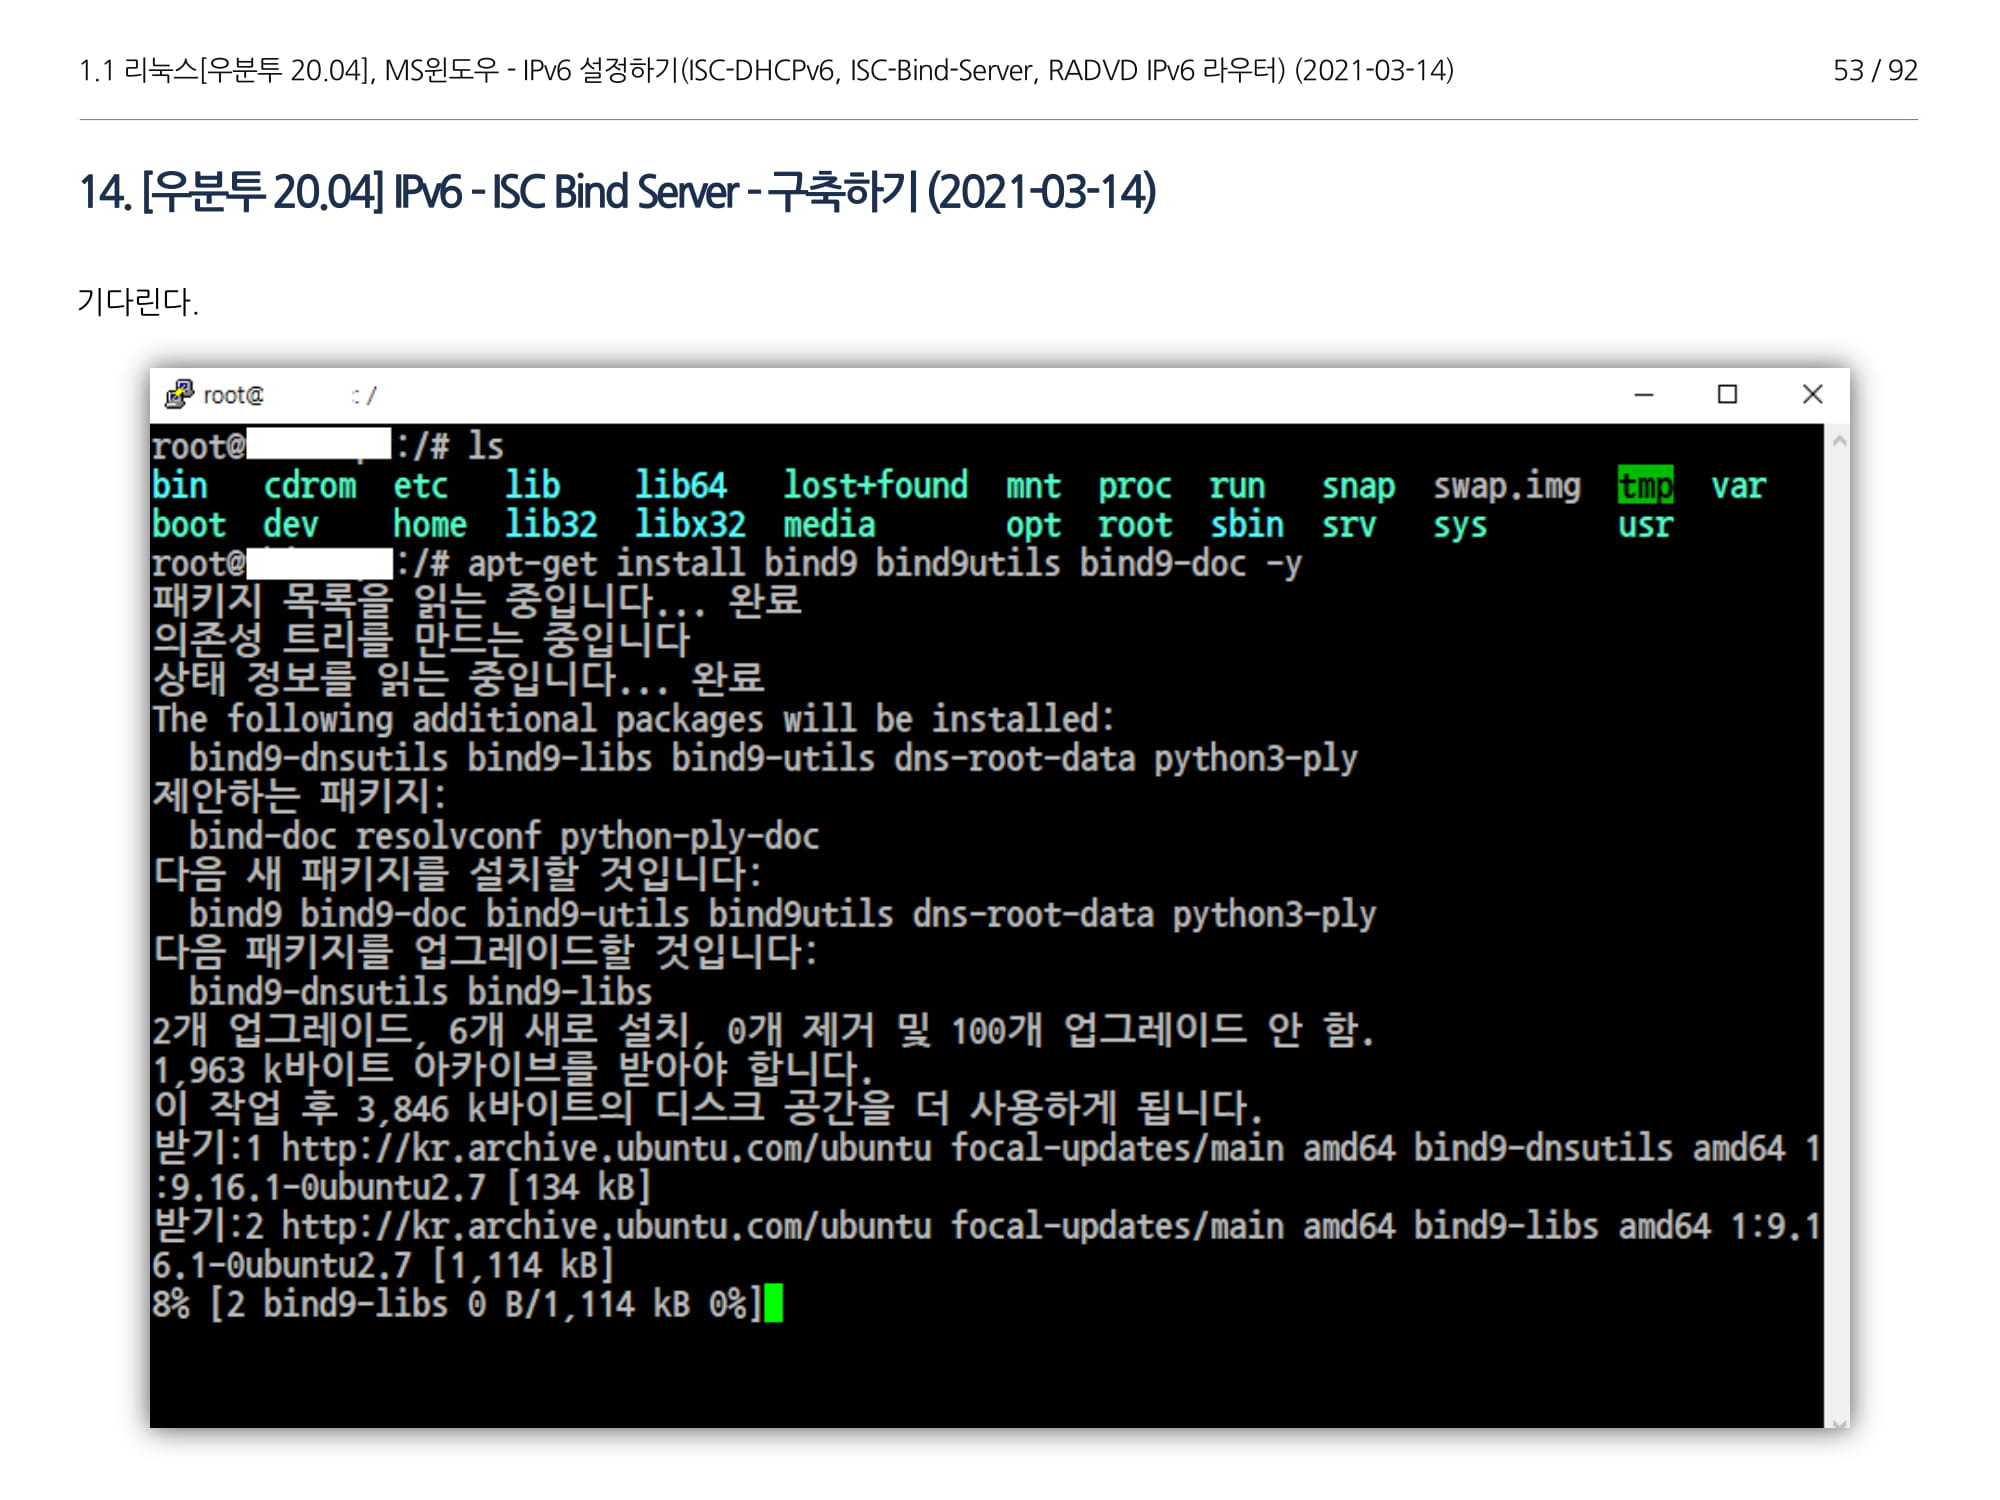Click the highlighted tmp directory name

[x=1645, y=486]
